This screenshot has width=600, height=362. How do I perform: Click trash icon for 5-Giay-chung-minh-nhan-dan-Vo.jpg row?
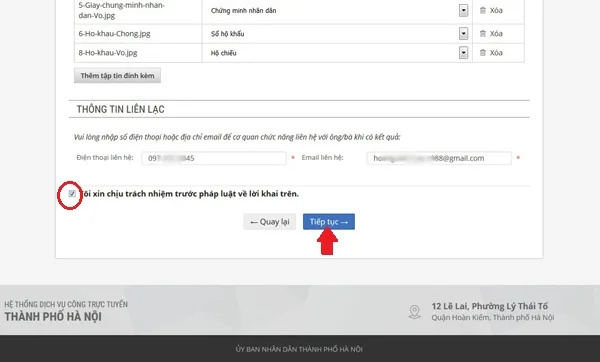(483, 10)
